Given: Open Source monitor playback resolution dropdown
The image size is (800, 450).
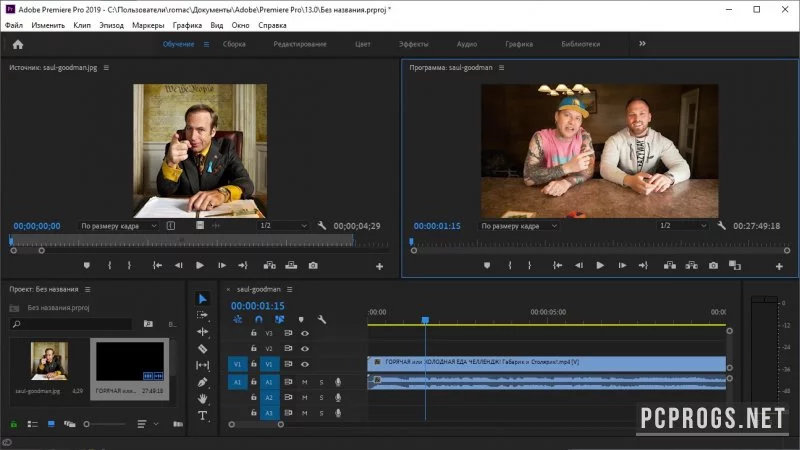Looking at the screenshot, I should [x=283, y=226].
